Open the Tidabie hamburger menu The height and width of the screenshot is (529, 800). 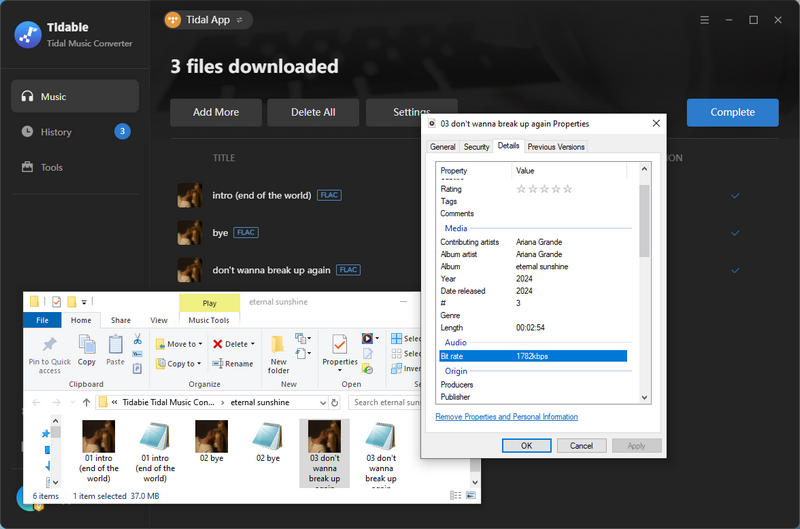coord(705,20)
